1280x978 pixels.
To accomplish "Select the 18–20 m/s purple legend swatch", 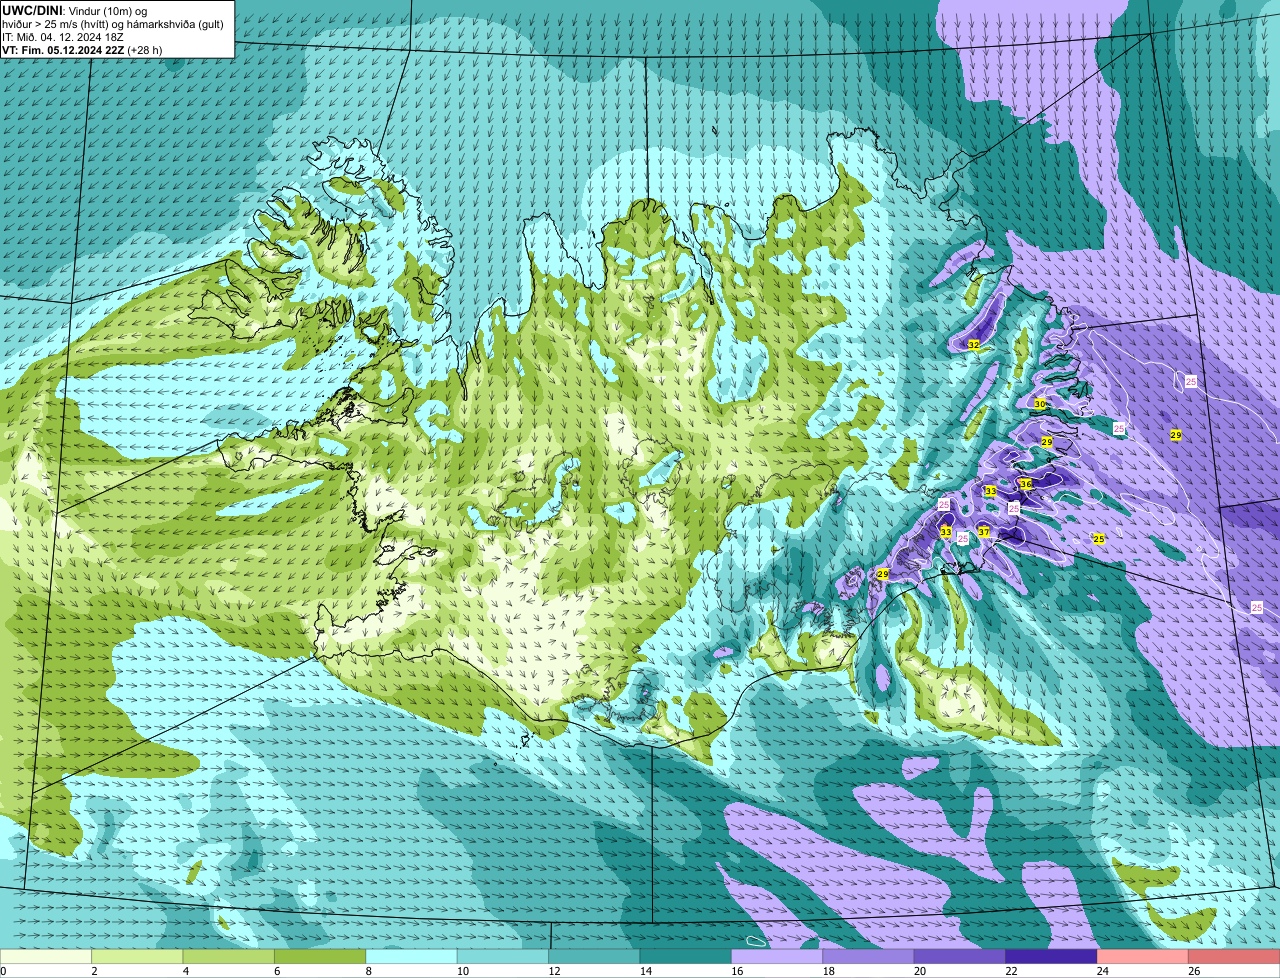I will pyautogui.click(x=869, y=957).
